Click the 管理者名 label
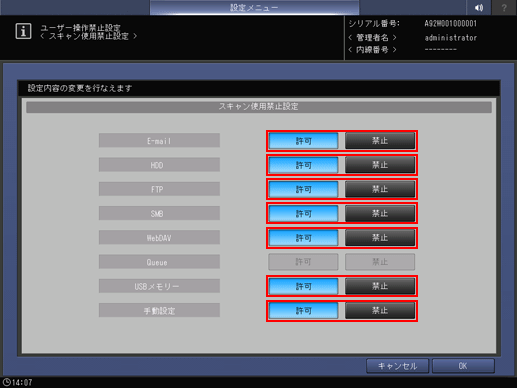The width and height of the screenshot is (517, 388). [372, 38]
